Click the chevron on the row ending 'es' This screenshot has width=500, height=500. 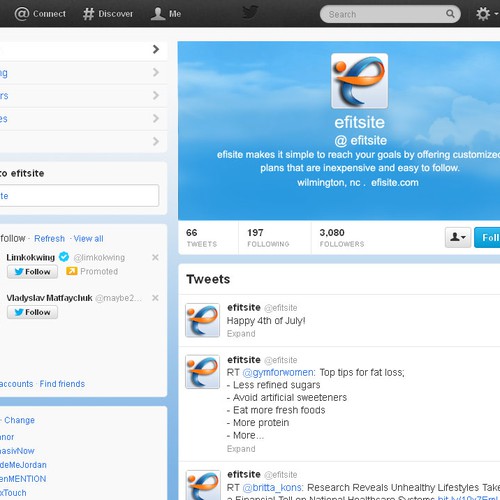(156, 118)
